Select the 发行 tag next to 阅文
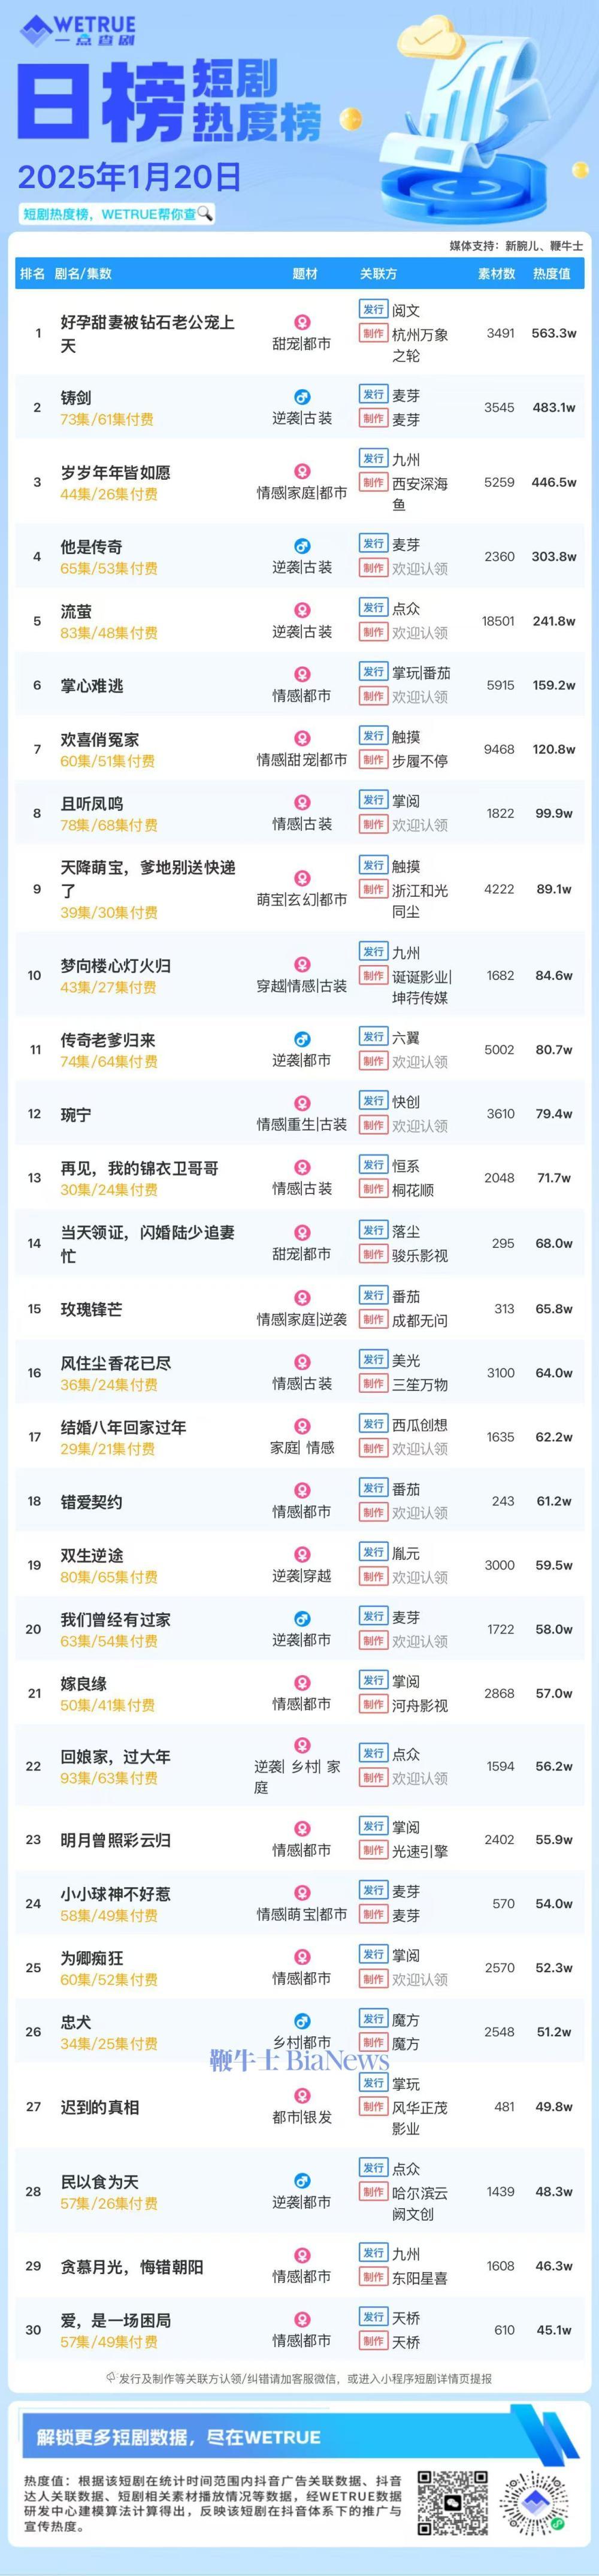This screenshot has width=599, height=2576. pos(373,310)
